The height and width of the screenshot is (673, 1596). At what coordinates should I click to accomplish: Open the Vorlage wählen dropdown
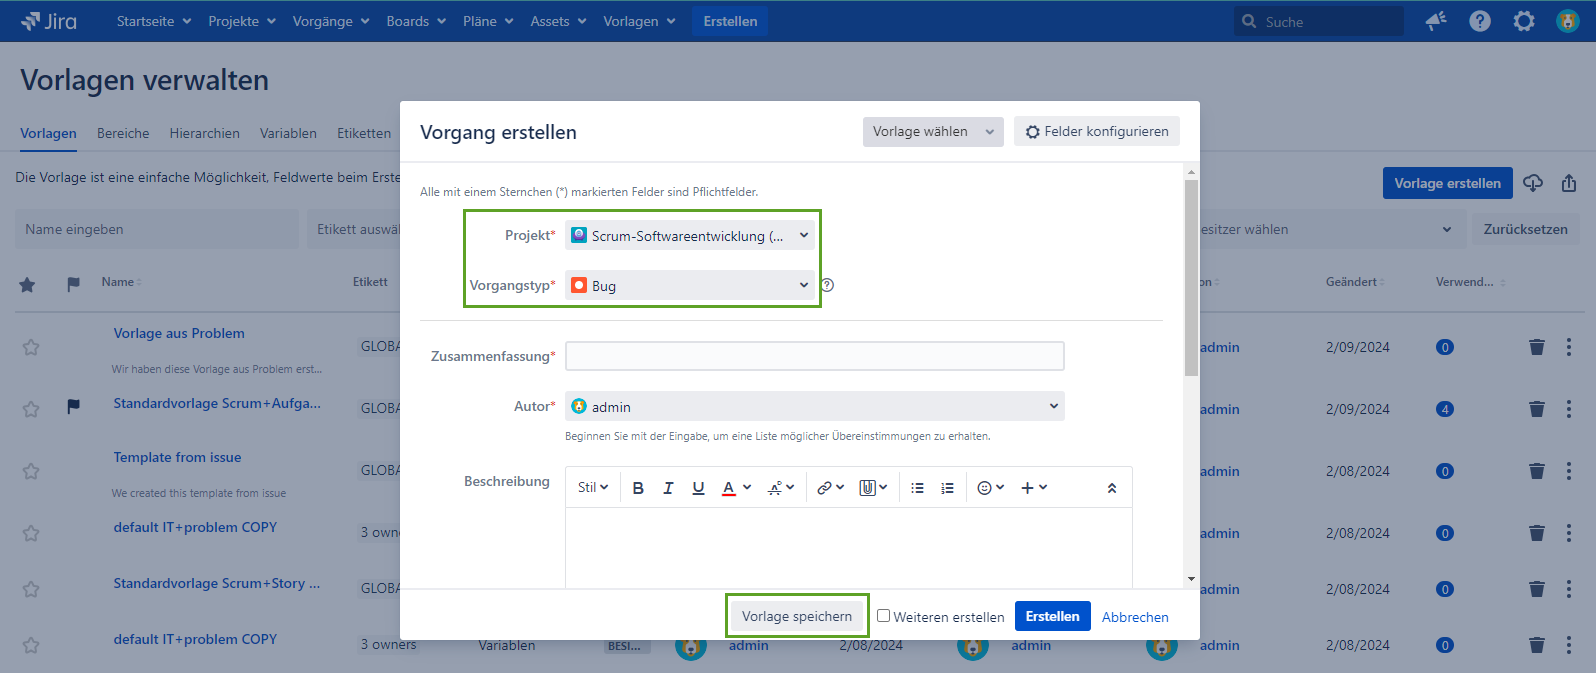point(932,132)
